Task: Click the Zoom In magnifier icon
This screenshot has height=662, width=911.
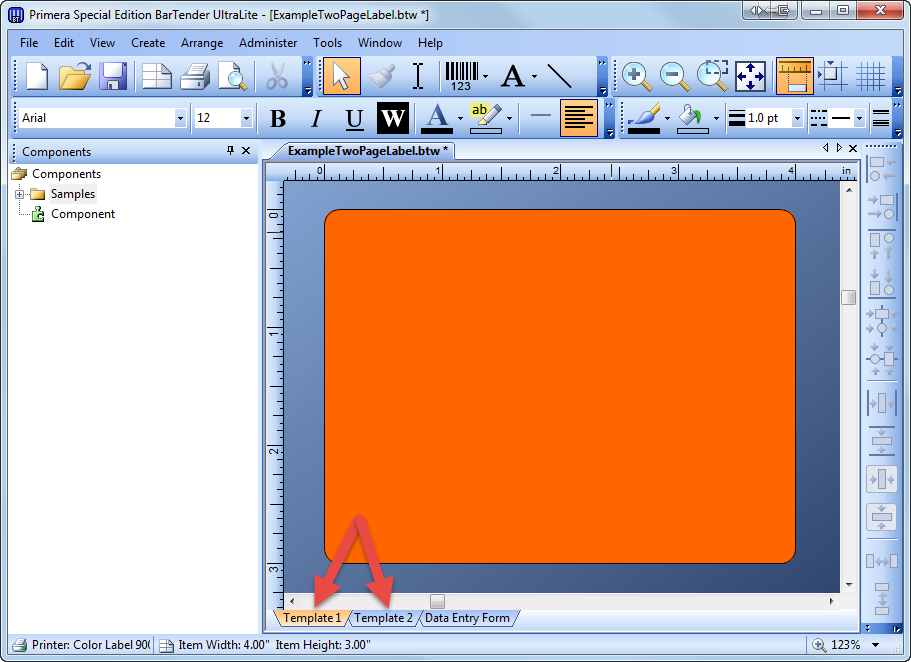Action: [636, 76]
